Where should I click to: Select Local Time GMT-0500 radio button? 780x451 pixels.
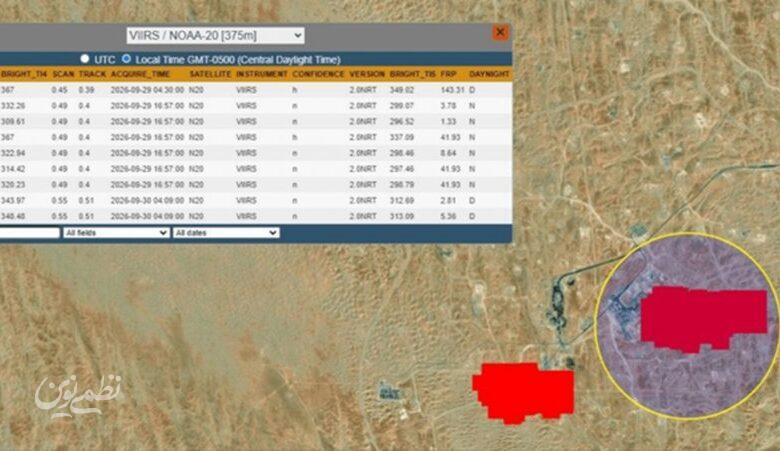(x=126, y=59)
